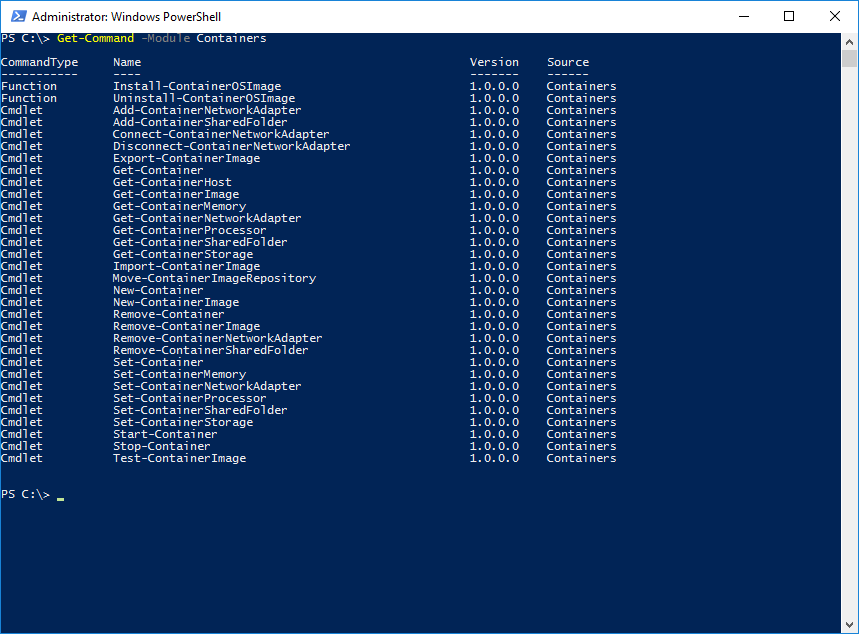The height and width of the screenshot is (634, 859).
Task: Click Uninstall-ContainerOSImage entry
Action: click(204, 98)
